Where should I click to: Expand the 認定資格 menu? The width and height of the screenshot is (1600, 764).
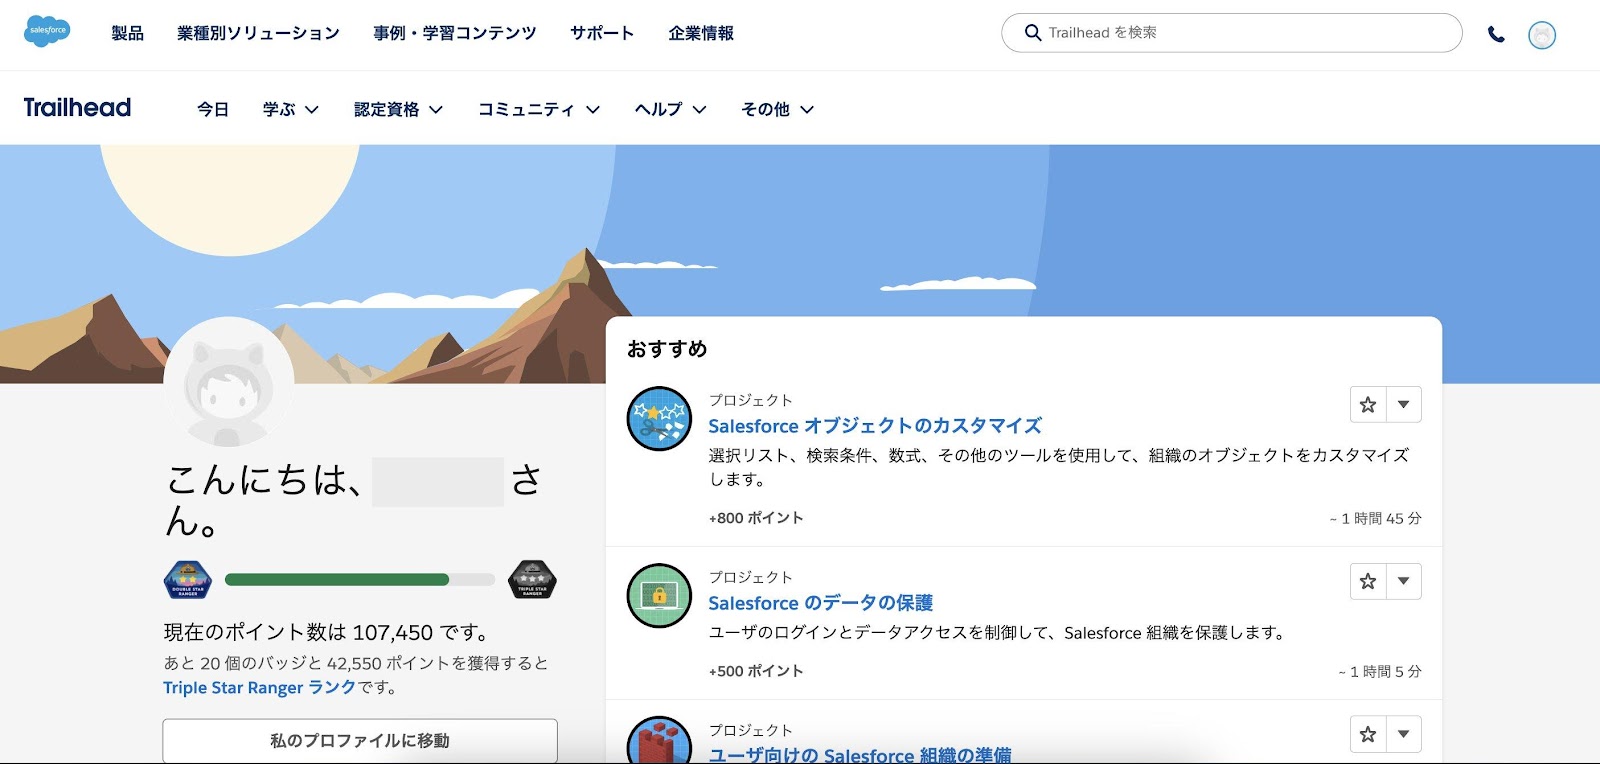pos(398,109)
